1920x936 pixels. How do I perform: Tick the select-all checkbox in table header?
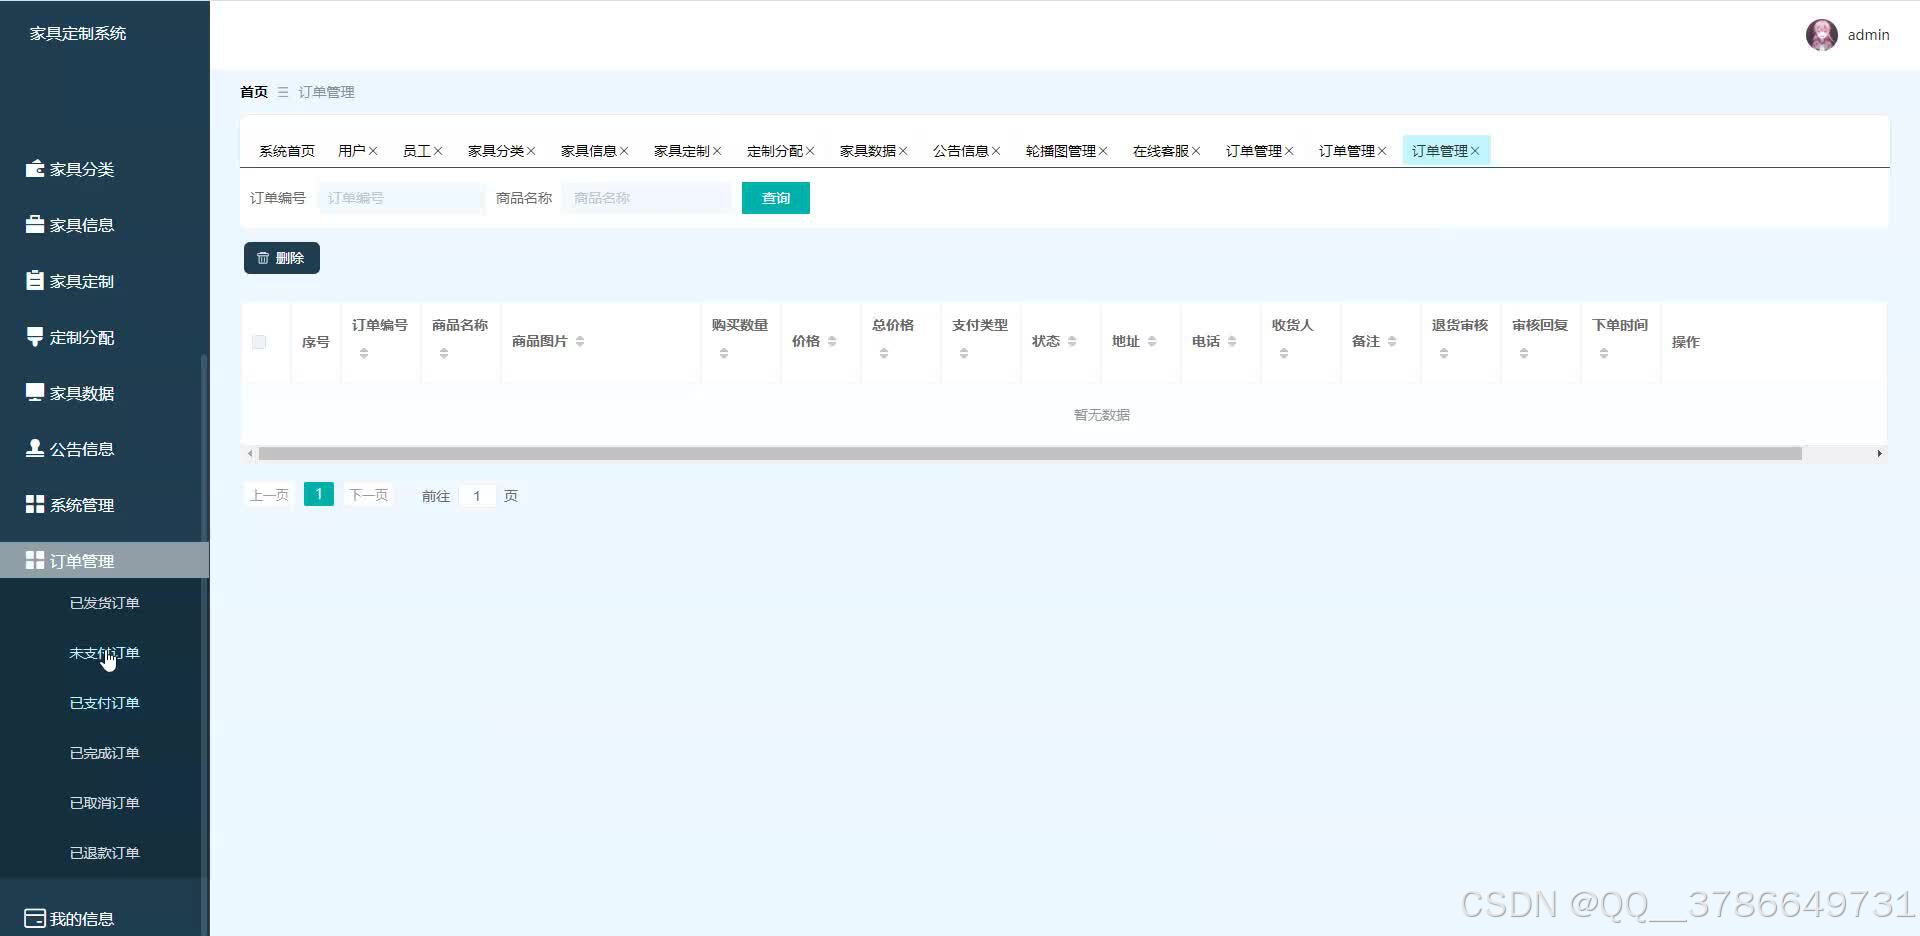click(x=259, y=342)
